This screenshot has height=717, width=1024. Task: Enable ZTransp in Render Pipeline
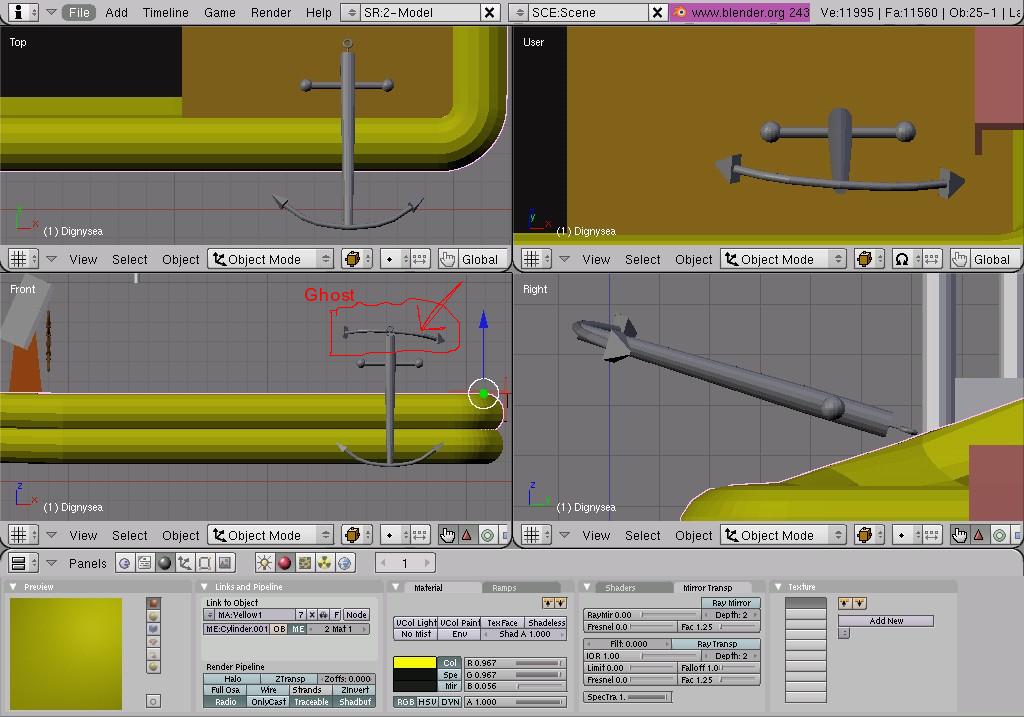coord(289,678)
